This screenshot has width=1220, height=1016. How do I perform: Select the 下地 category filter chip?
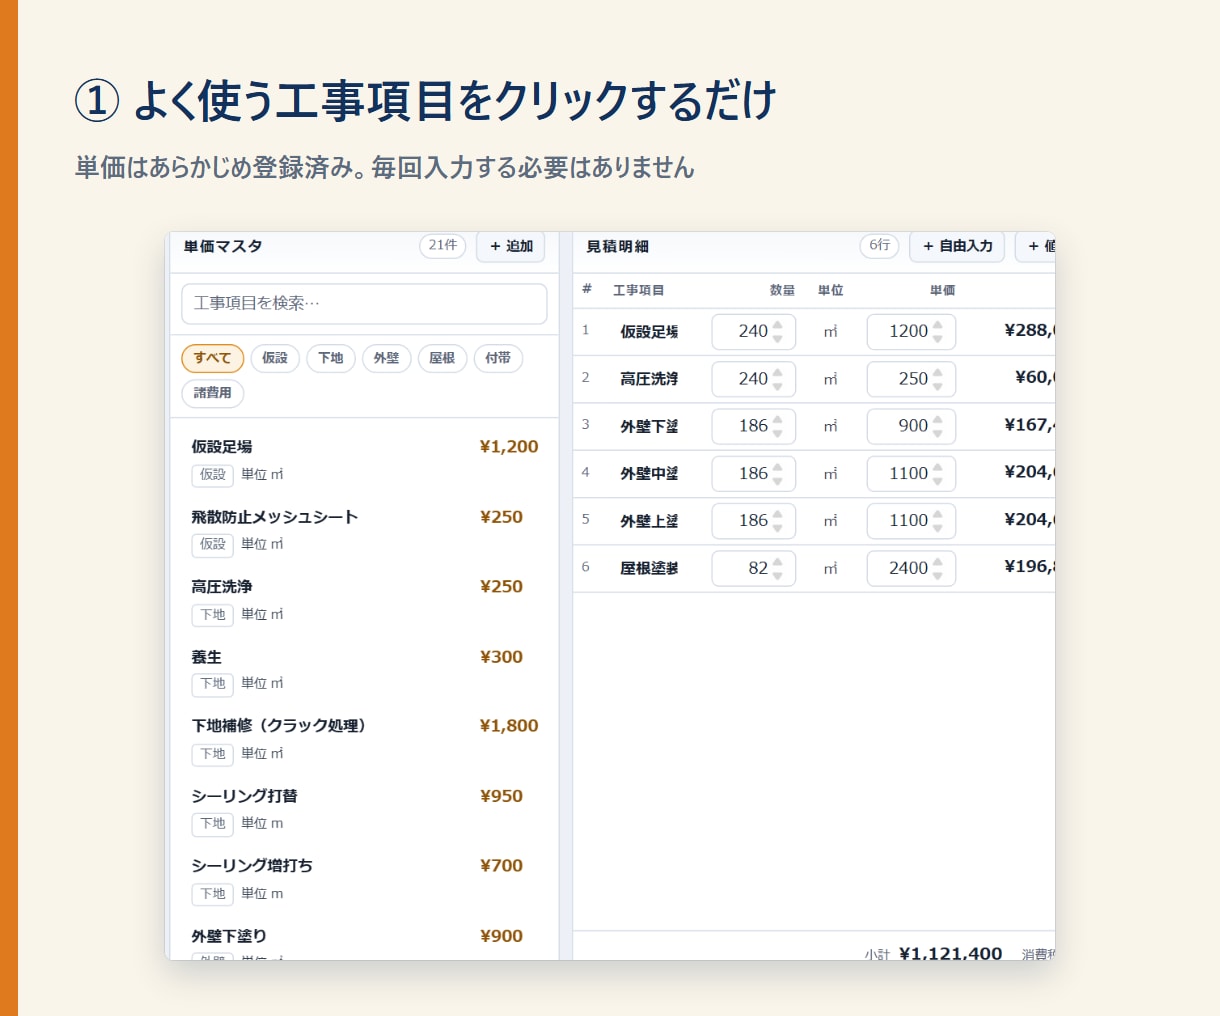[x=331, y=358]
